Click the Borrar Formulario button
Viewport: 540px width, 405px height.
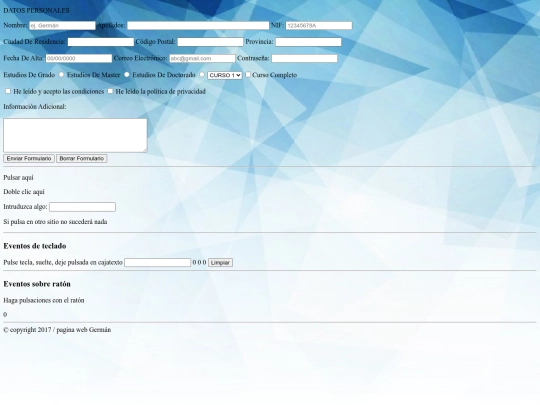82,158
